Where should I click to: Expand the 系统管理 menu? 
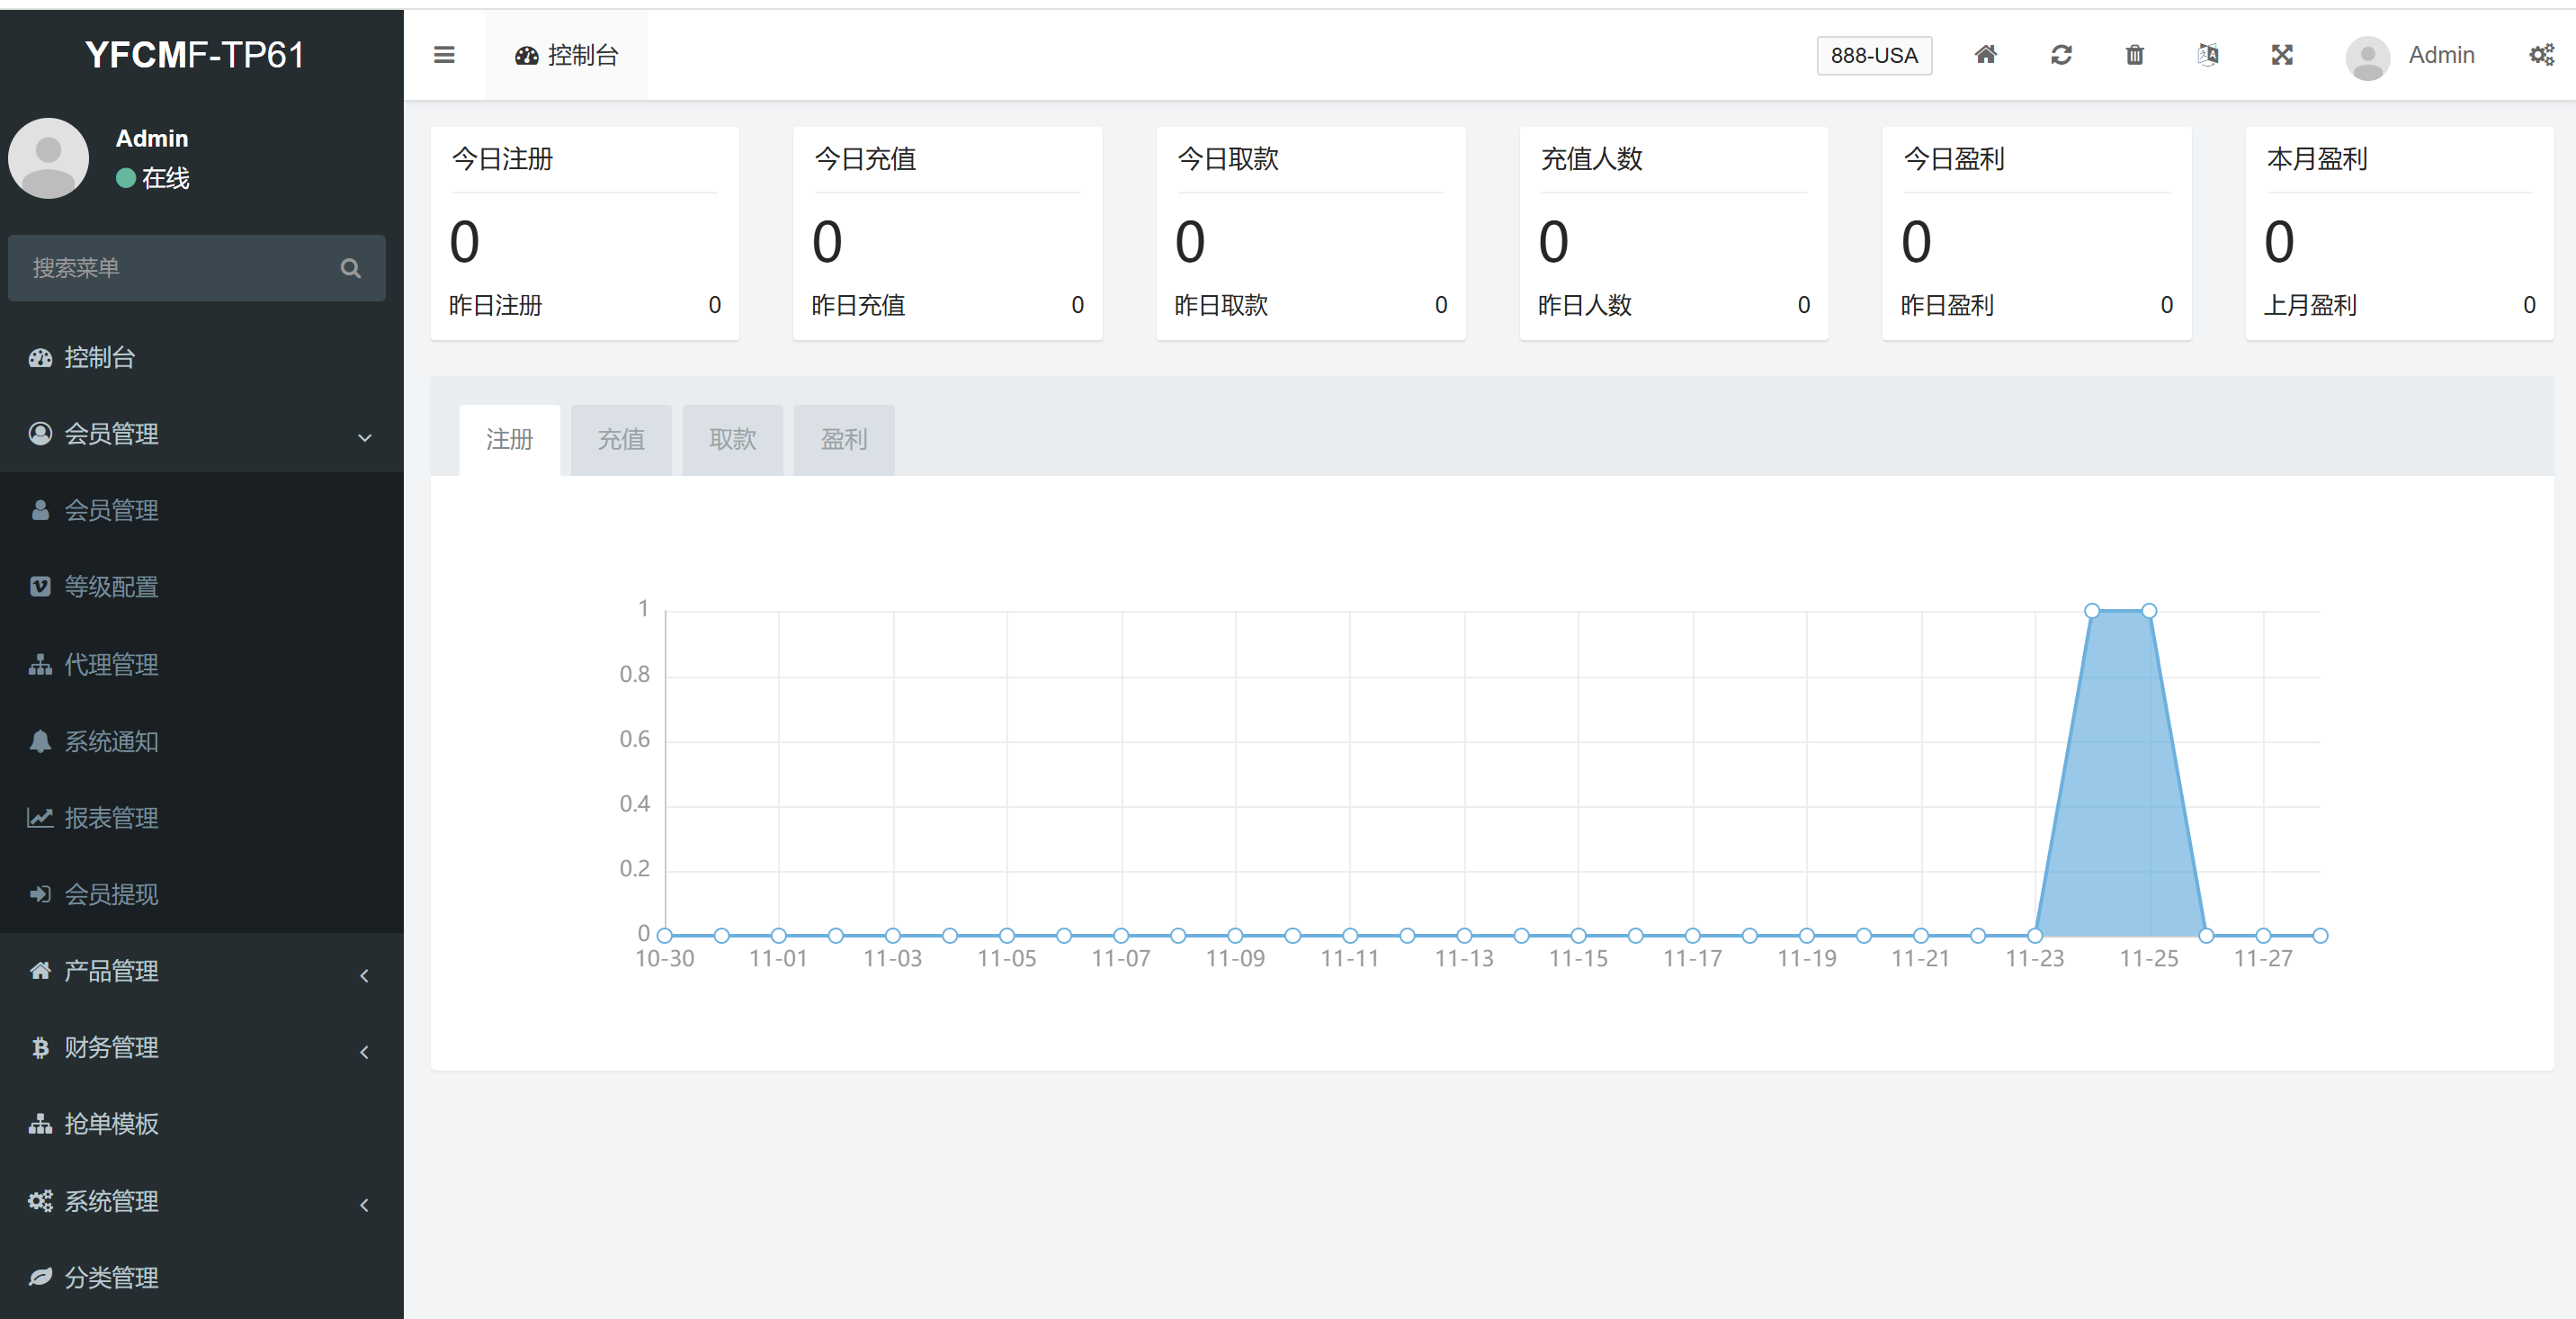200,1201
